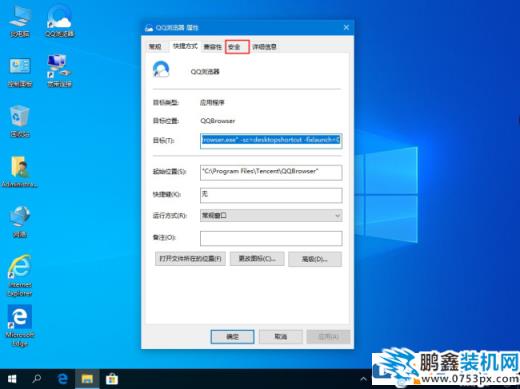
Task: Select the Network globe desktop icon
Action: (20, 221)
